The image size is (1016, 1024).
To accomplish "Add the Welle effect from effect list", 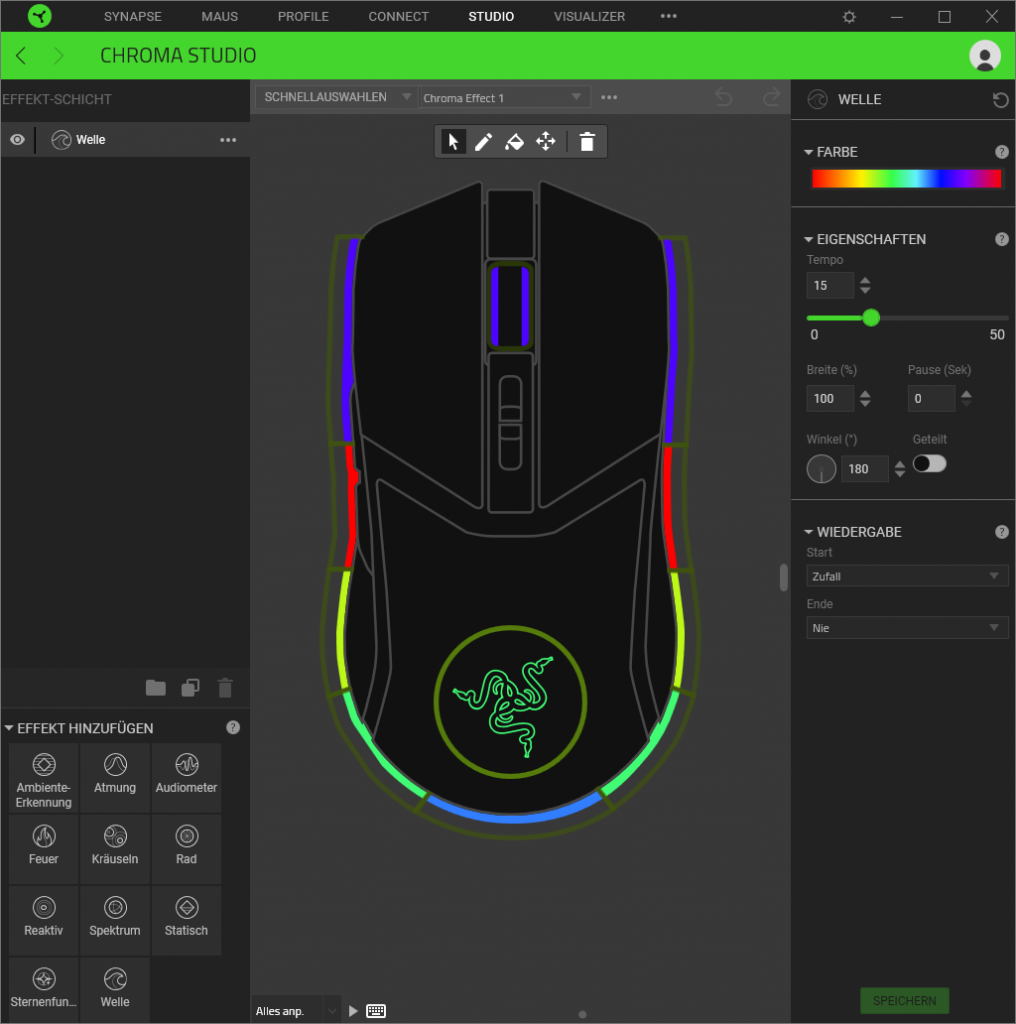I will (x=115, y=990).
